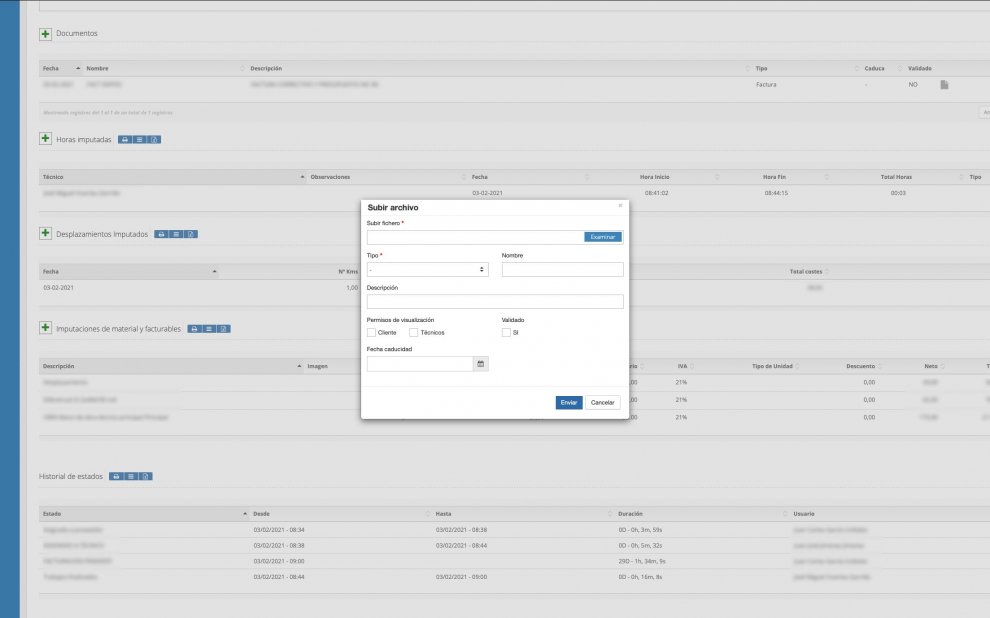Cancel the Subir archivo dialog
The height and width of the screenshot is (618, 990).
tap(602, 402)
